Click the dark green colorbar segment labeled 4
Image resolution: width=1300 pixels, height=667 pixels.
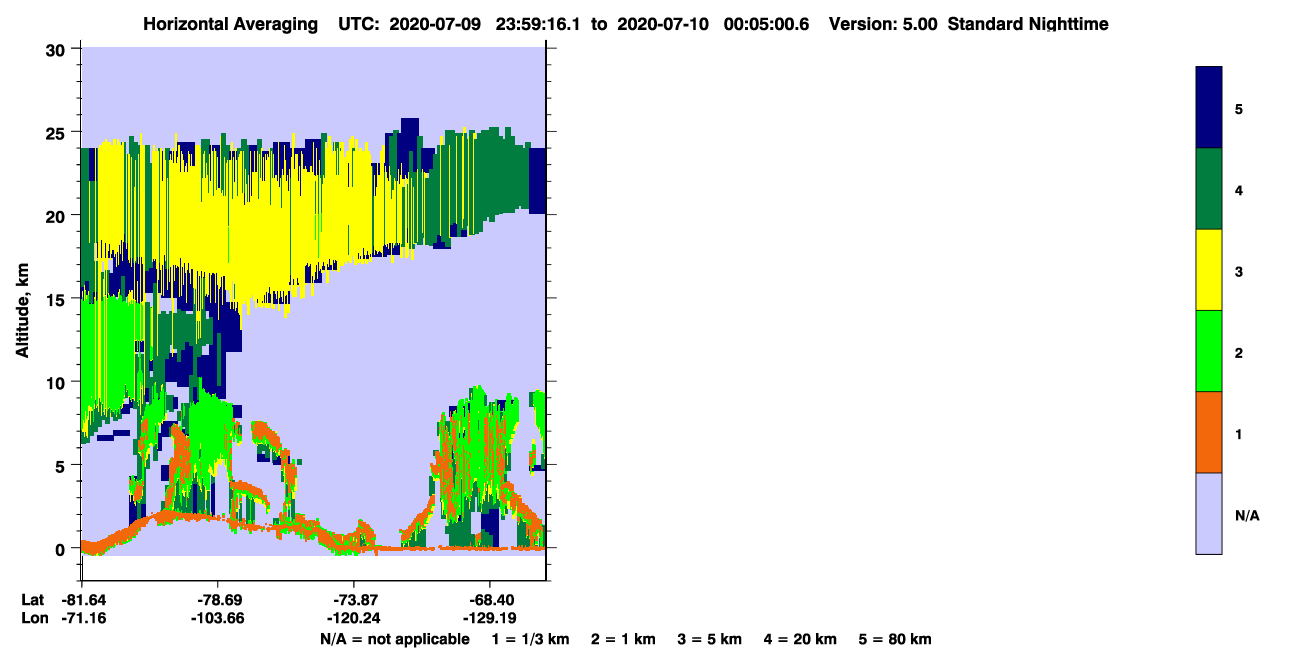1209,189
